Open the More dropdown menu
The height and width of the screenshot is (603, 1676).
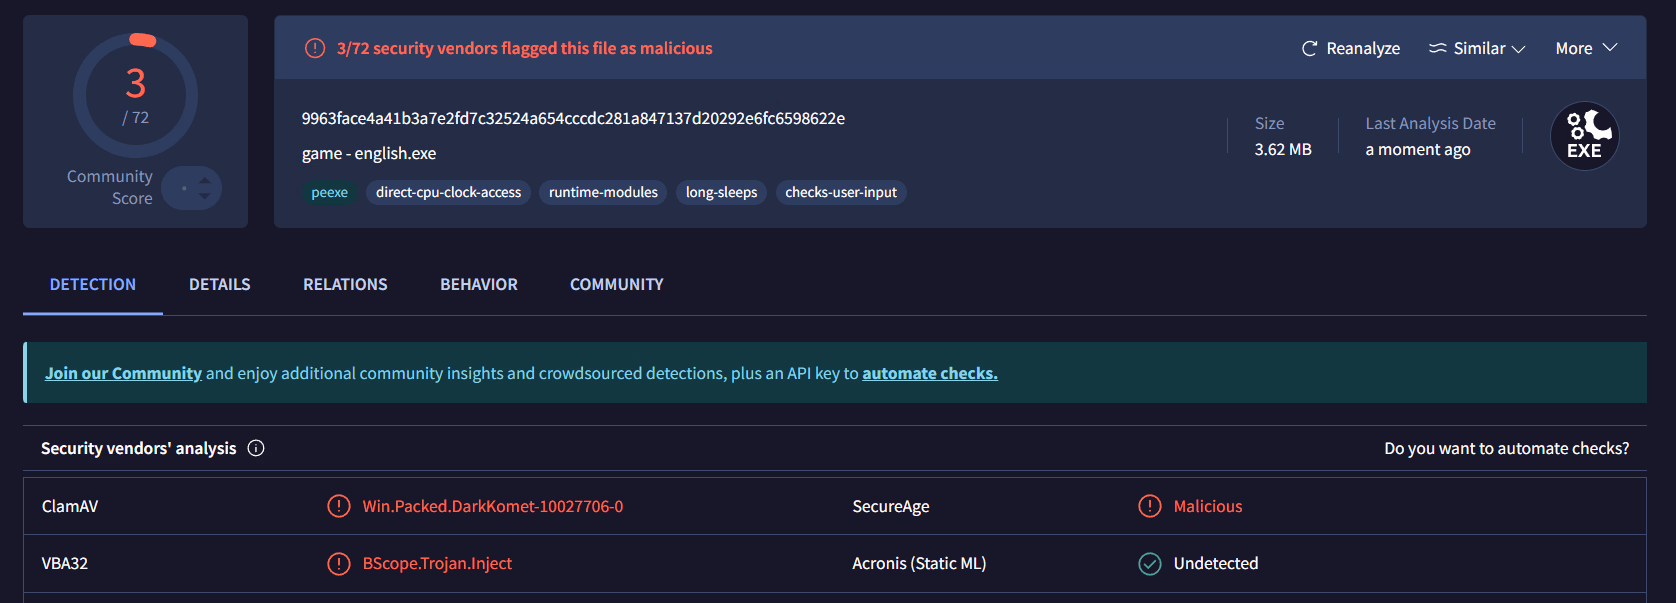pyautogui.click(x=1586, y=48)
